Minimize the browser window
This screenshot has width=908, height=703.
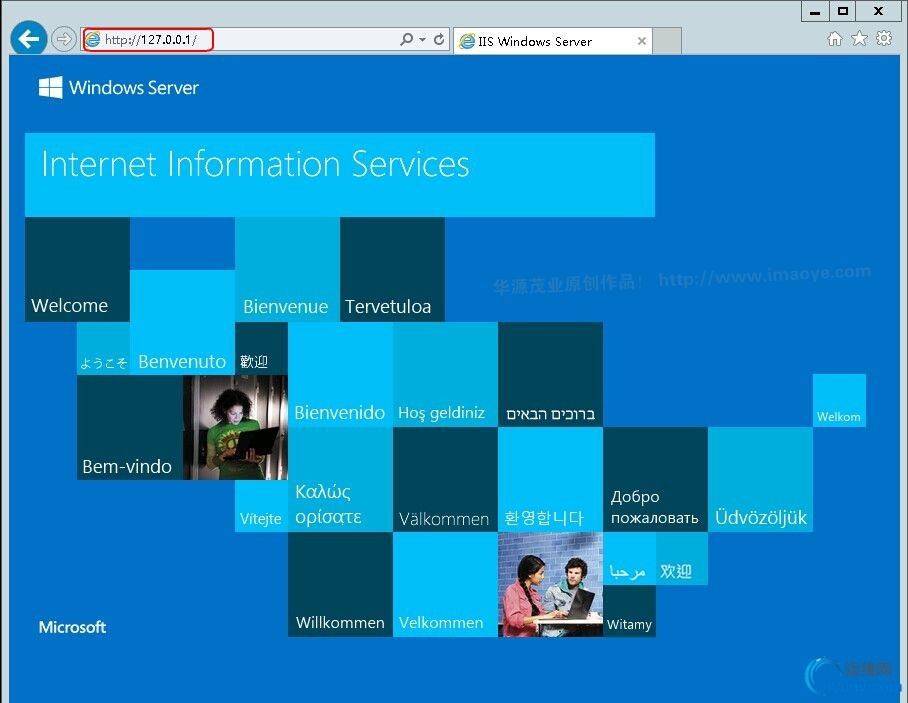click(x=815, y=11)
